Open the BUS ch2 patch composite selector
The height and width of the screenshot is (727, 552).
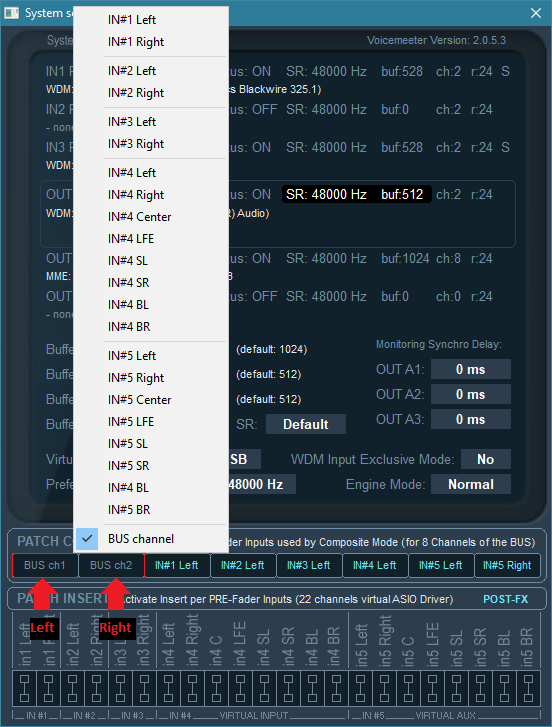tap(111, 565)
